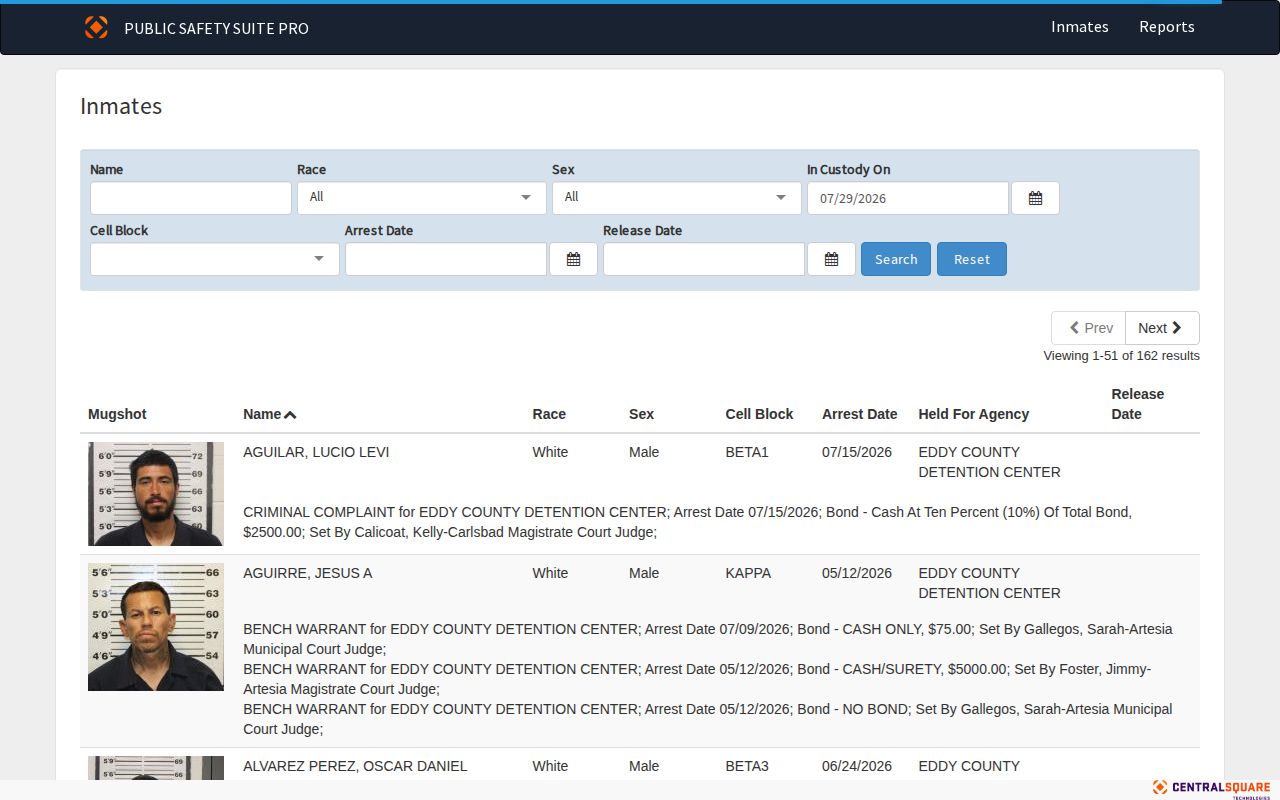Expand the Cell Block dropdown
The image size is (1280, 800).
point(214,259)
